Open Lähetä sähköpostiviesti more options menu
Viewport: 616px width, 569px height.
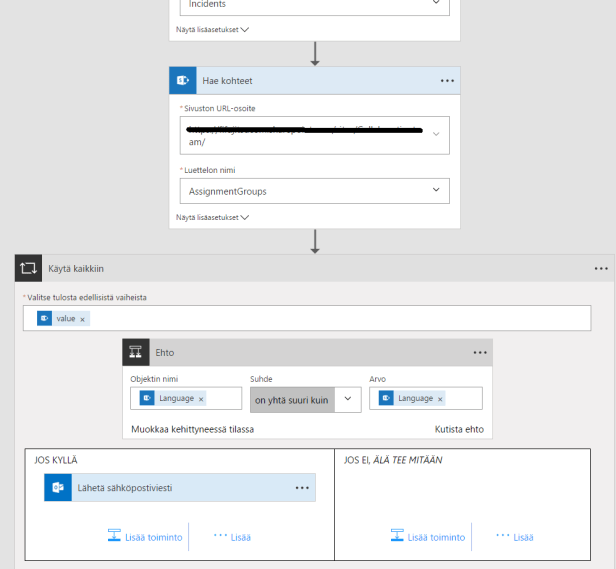tap(302, 488)
